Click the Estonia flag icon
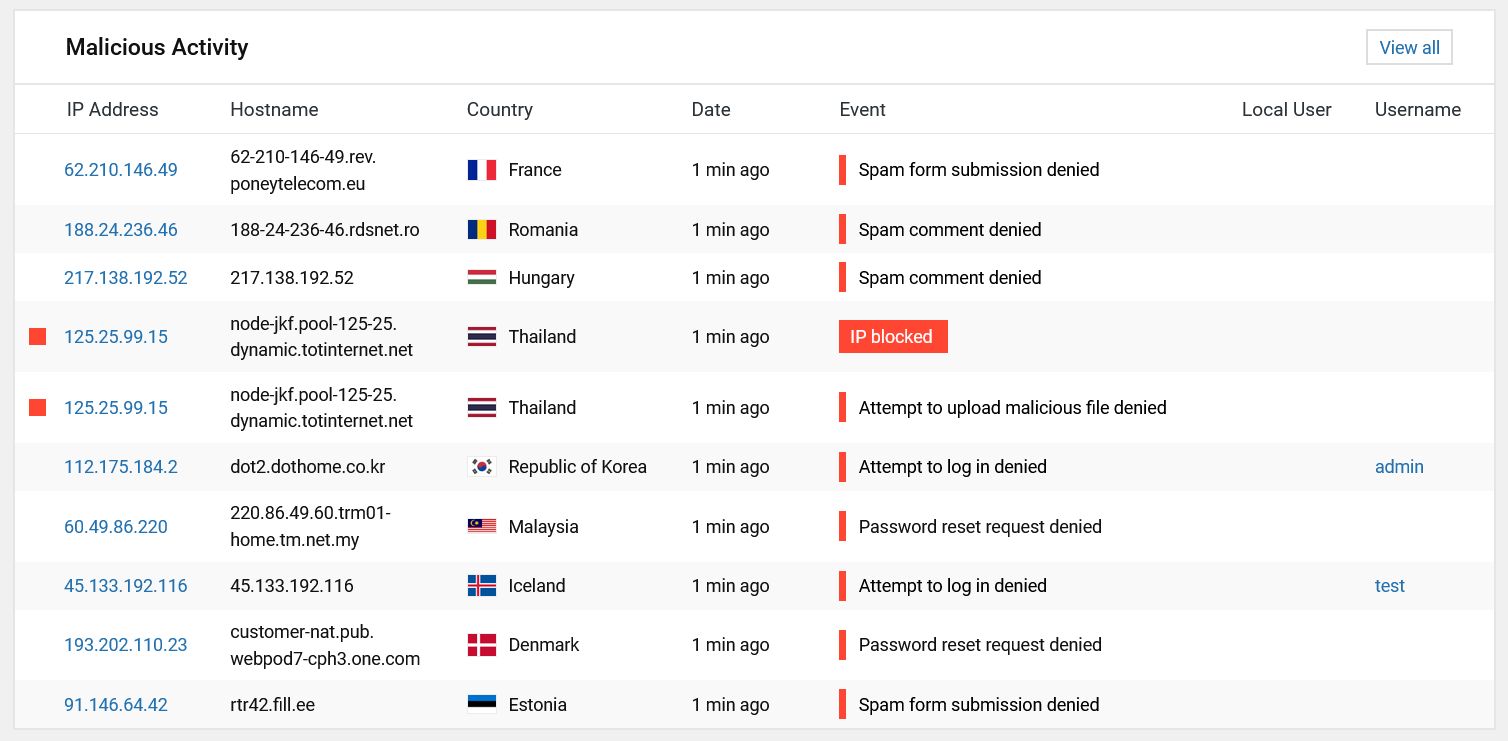 coord(481,705)
